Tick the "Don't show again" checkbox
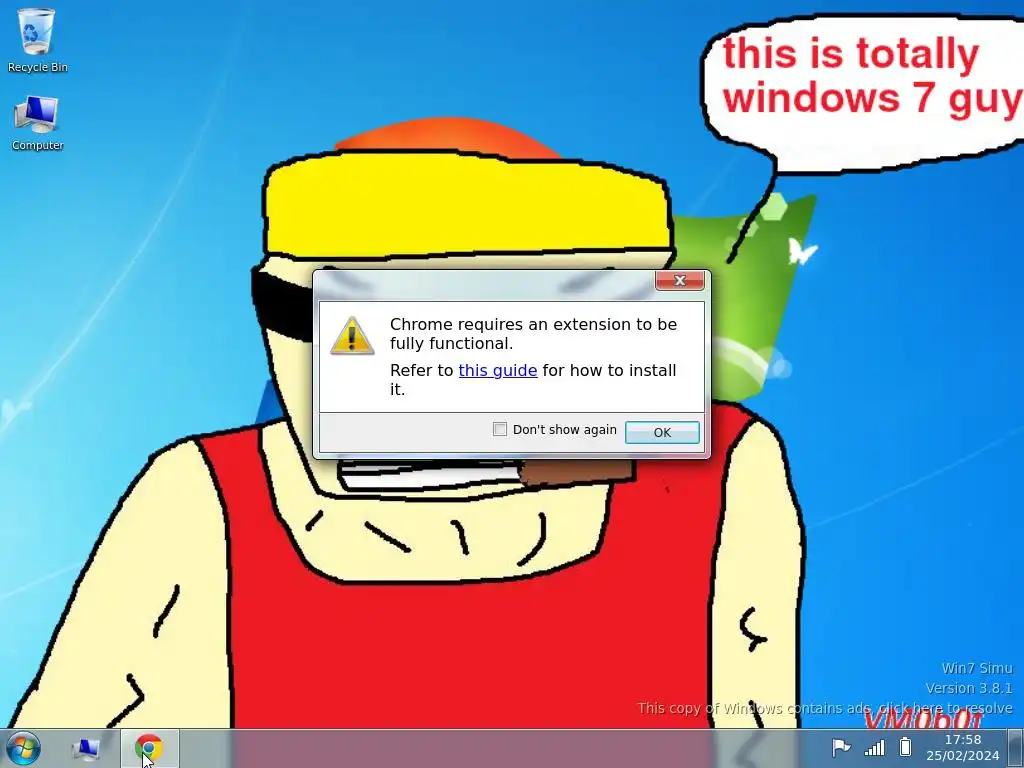 pos(500,429)
